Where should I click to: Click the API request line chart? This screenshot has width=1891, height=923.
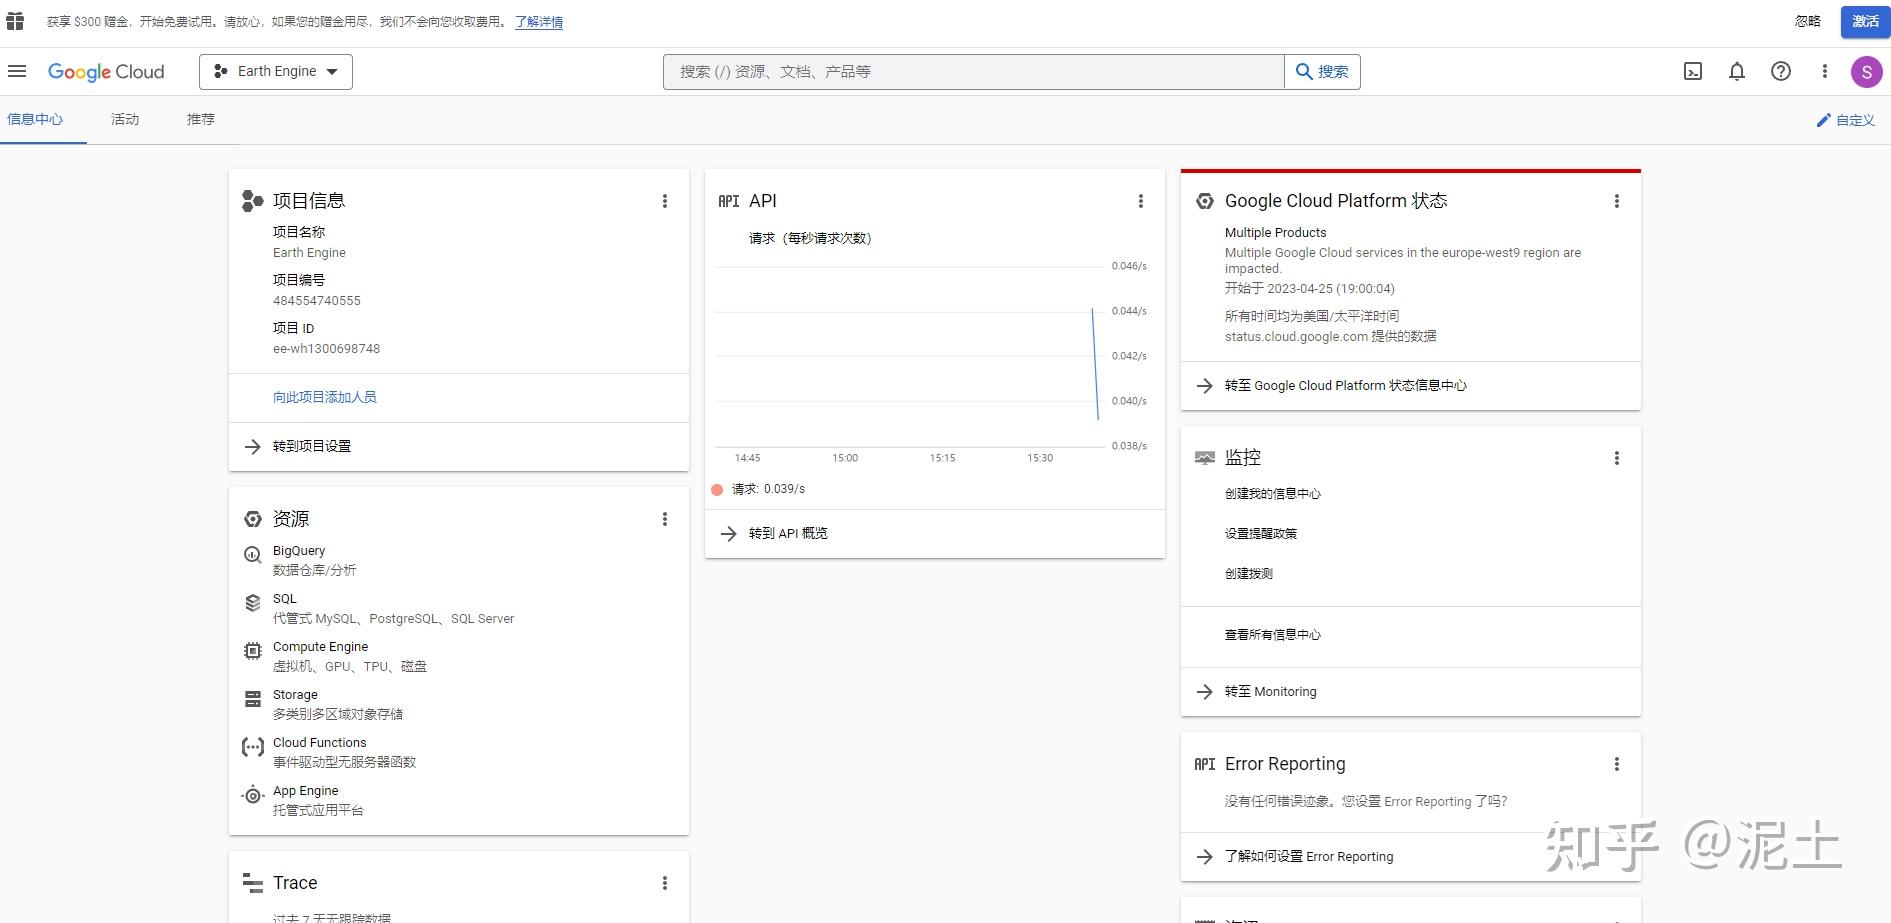click(910, 356)
